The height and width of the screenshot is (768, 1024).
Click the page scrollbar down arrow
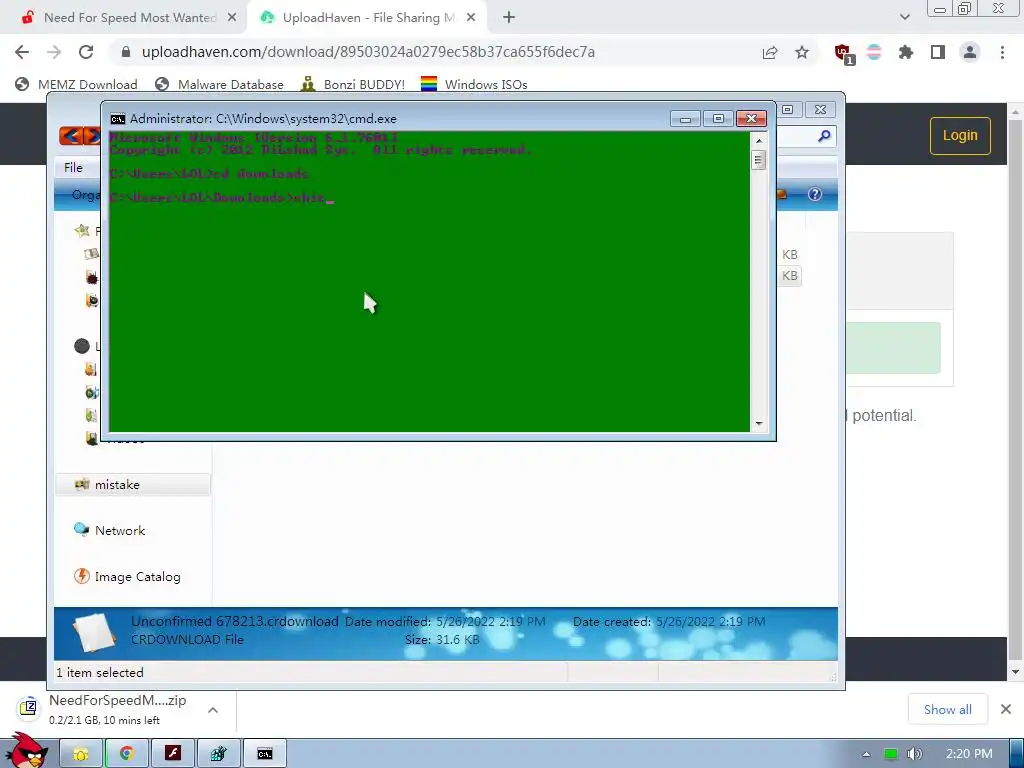click(x=1015, y=672)
